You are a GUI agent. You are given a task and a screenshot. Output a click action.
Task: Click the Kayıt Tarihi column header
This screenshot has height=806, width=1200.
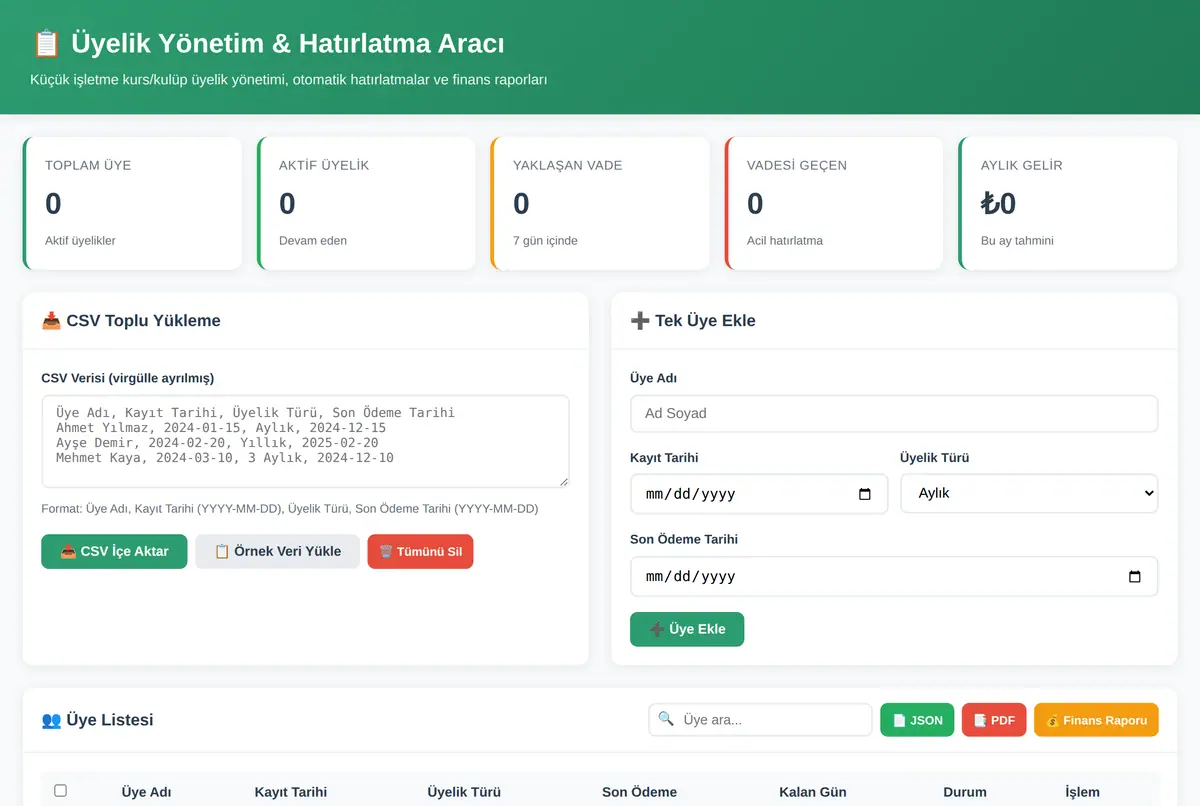tap(291, 792)
